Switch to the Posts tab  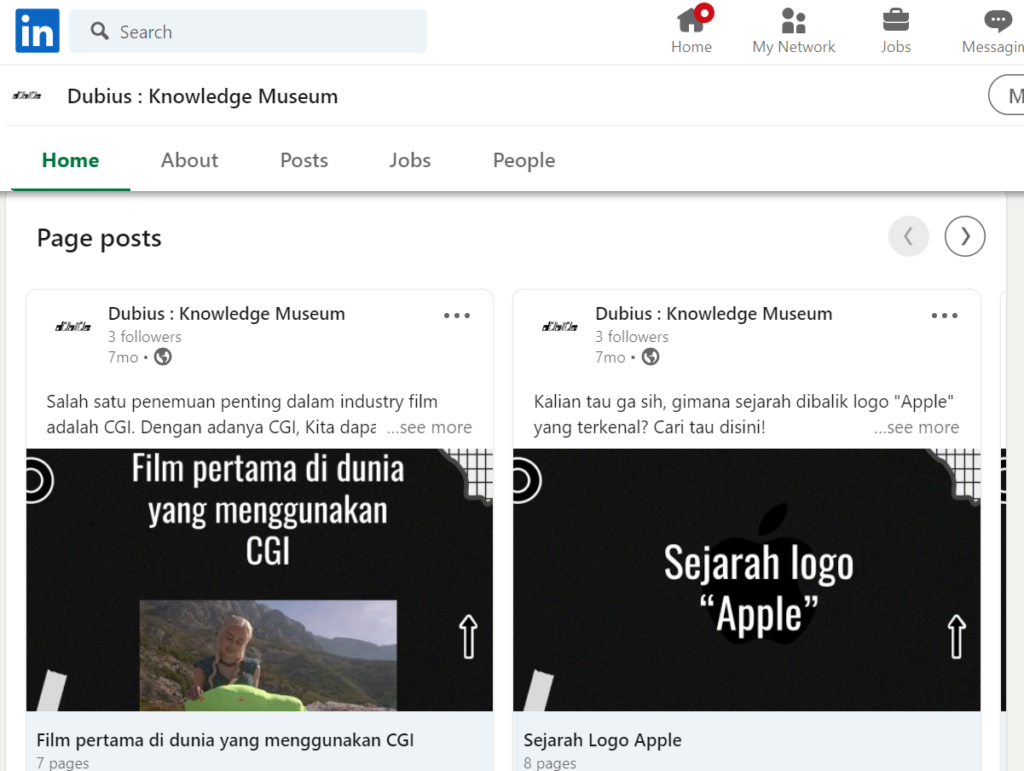(304, 160)
